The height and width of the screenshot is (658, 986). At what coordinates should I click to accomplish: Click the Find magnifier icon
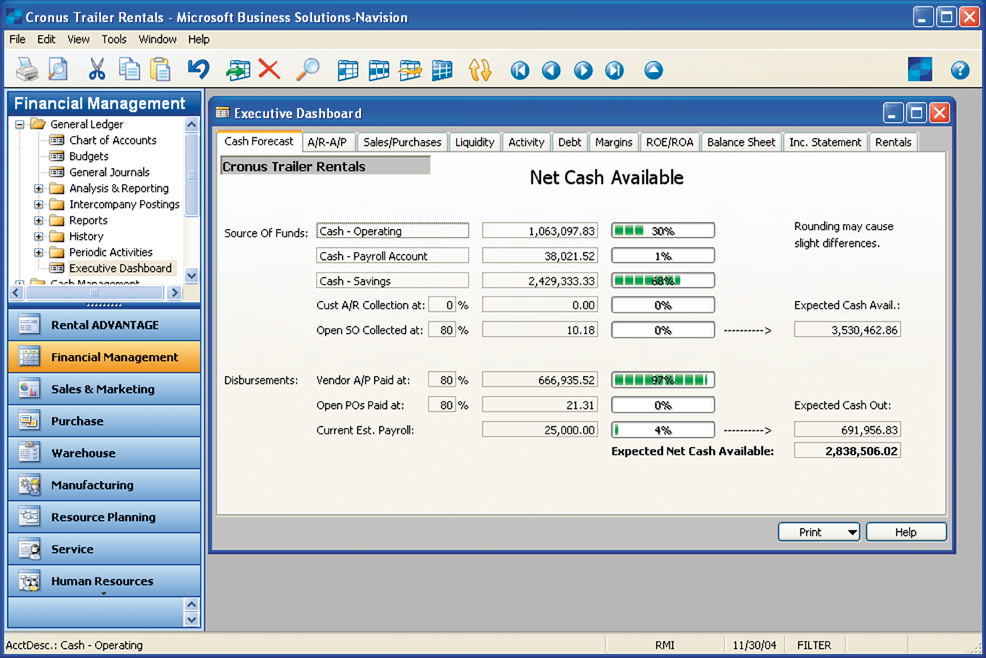click(307, 70)
